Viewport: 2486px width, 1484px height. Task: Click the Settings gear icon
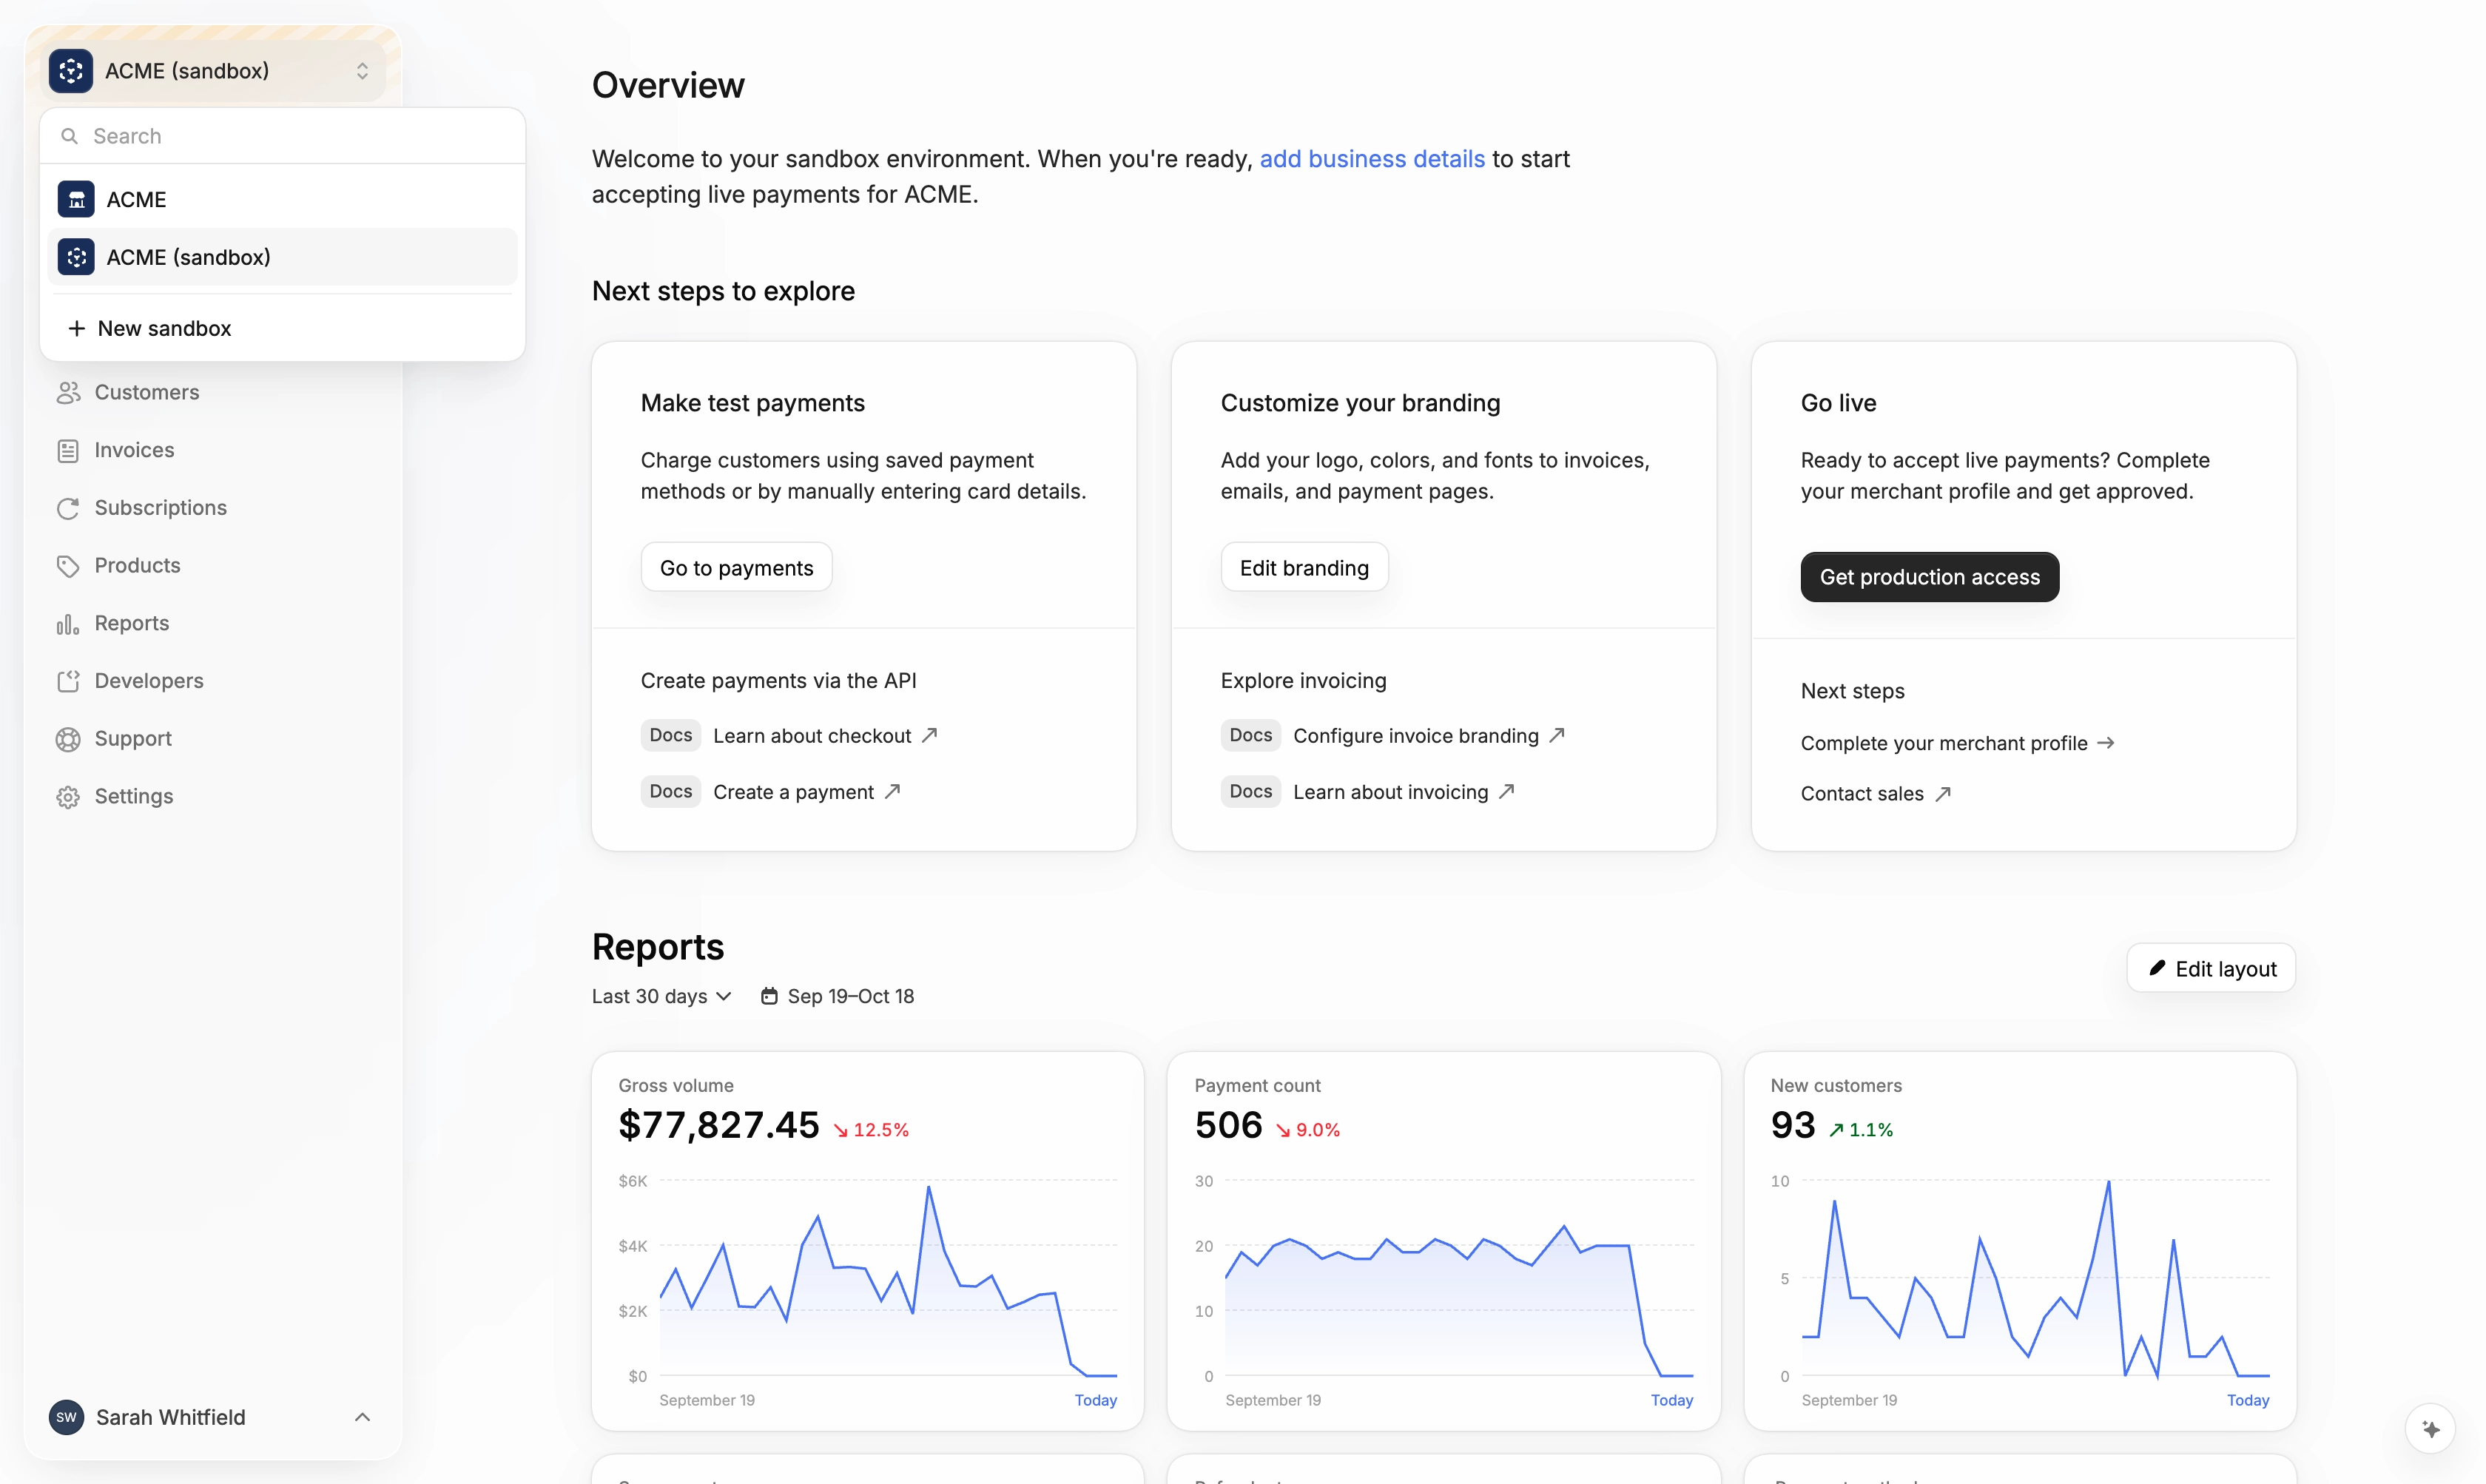tap(68, 797)
